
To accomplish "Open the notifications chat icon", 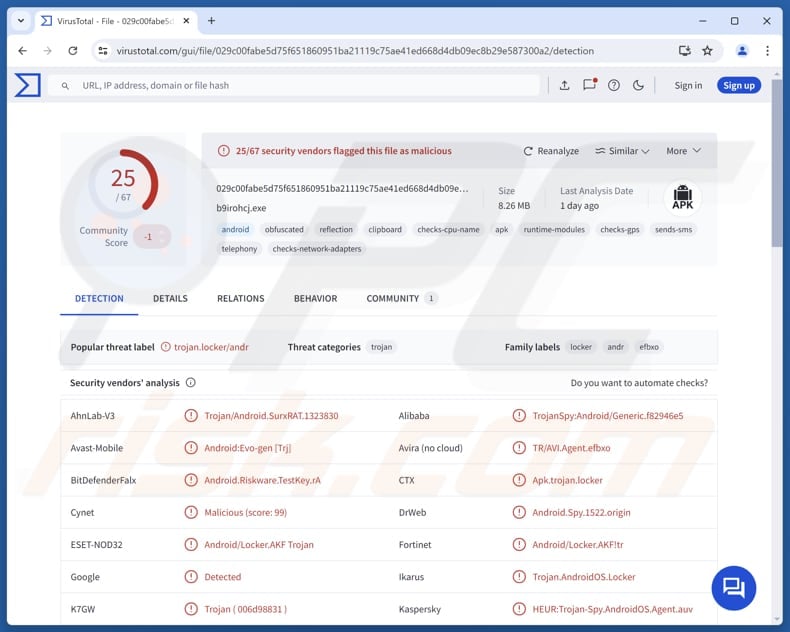I will tap(589, 85).
